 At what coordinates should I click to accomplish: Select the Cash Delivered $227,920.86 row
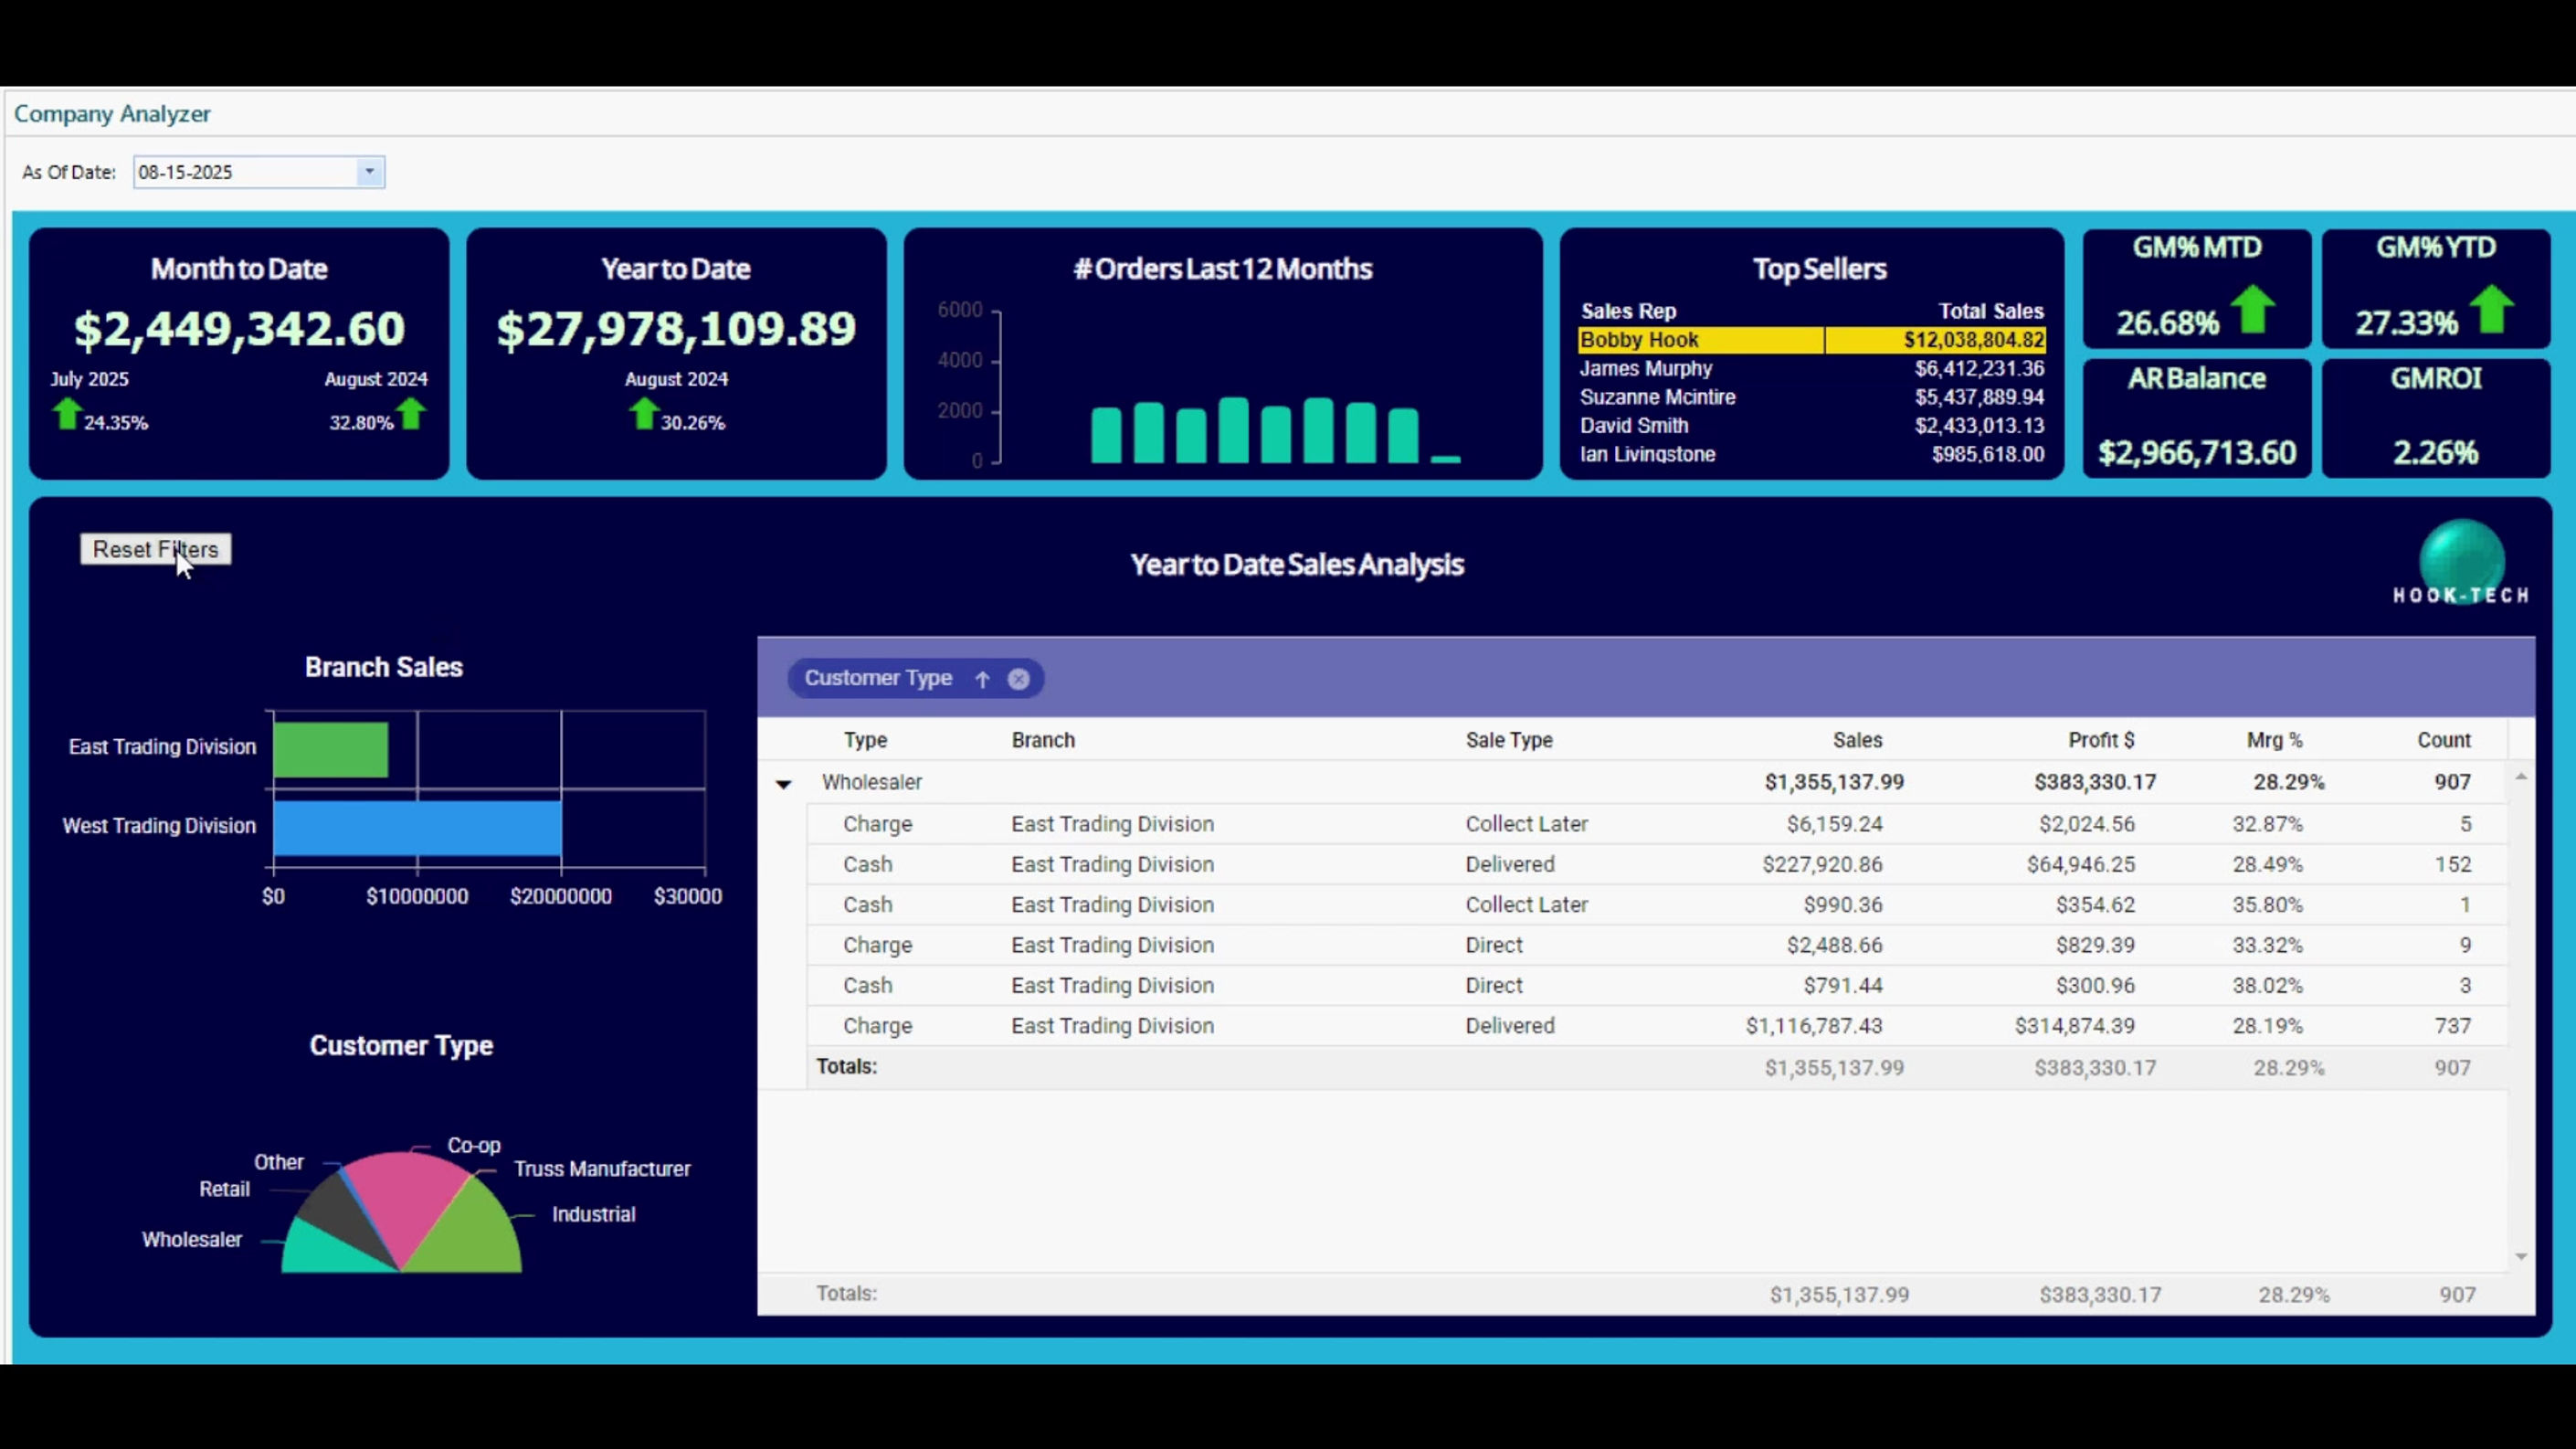tap(1657, 864)
